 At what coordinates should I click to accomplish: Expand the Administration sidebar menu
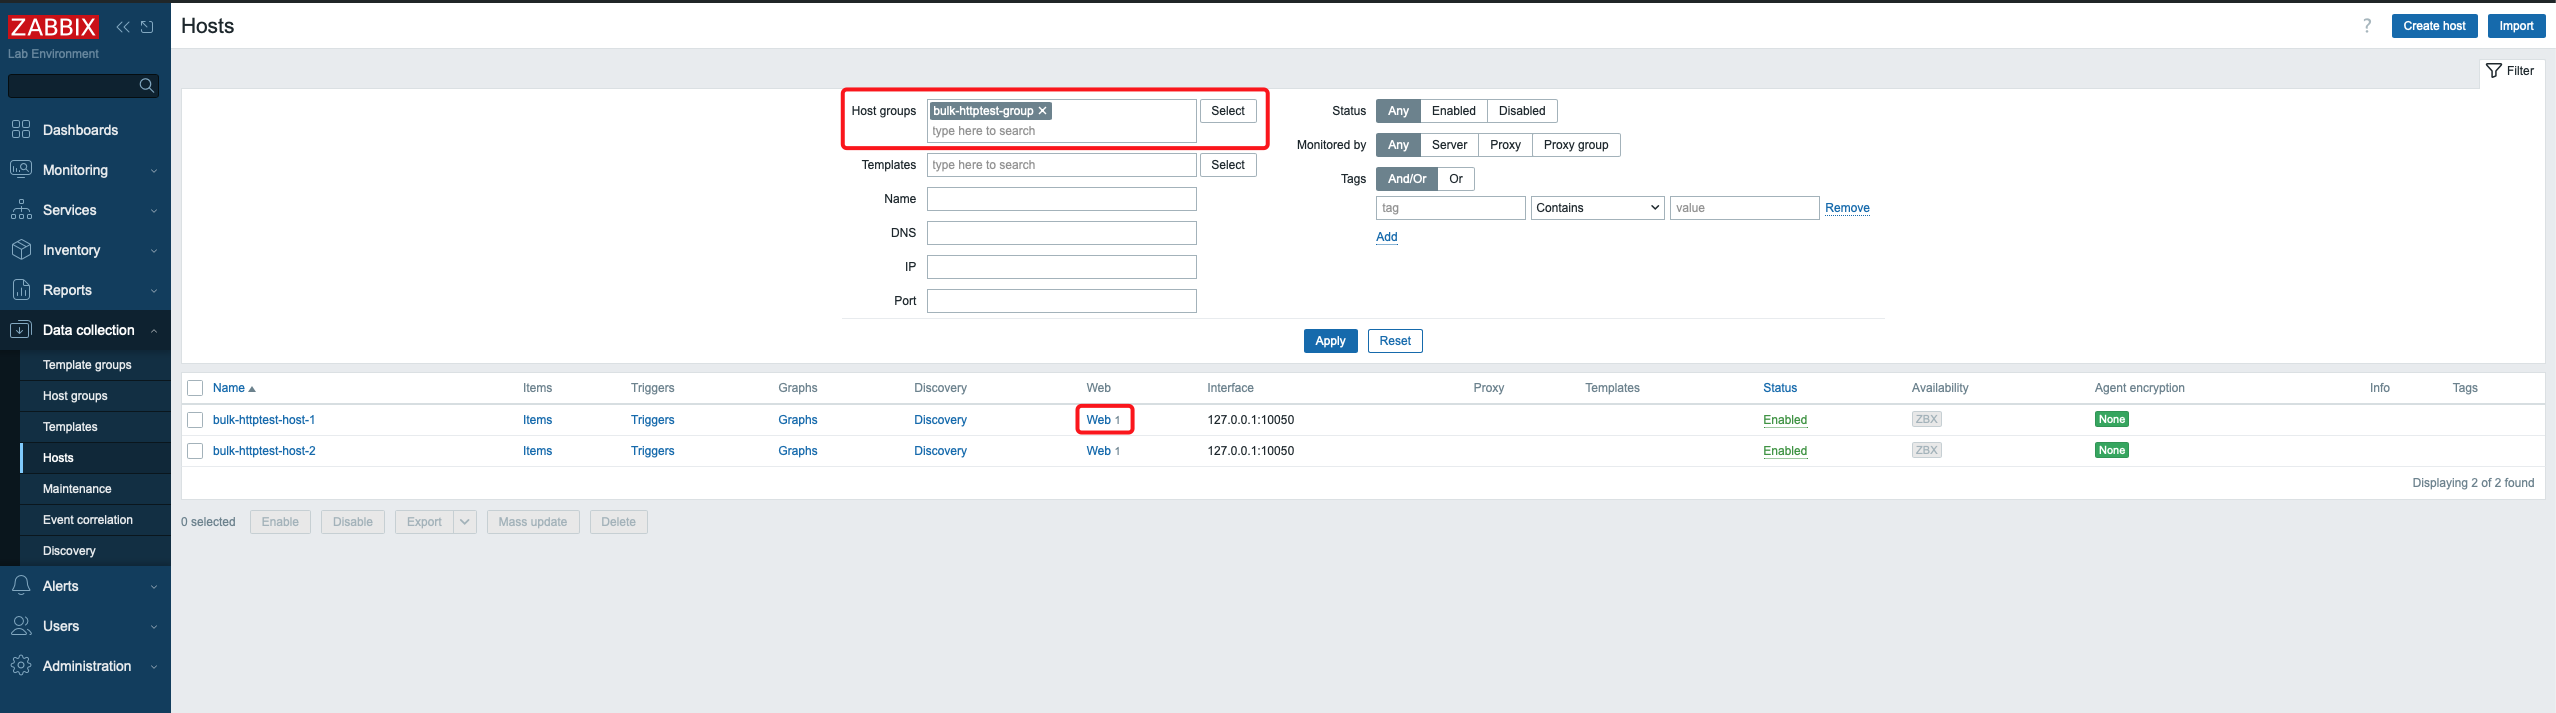[x=86, y=666]
